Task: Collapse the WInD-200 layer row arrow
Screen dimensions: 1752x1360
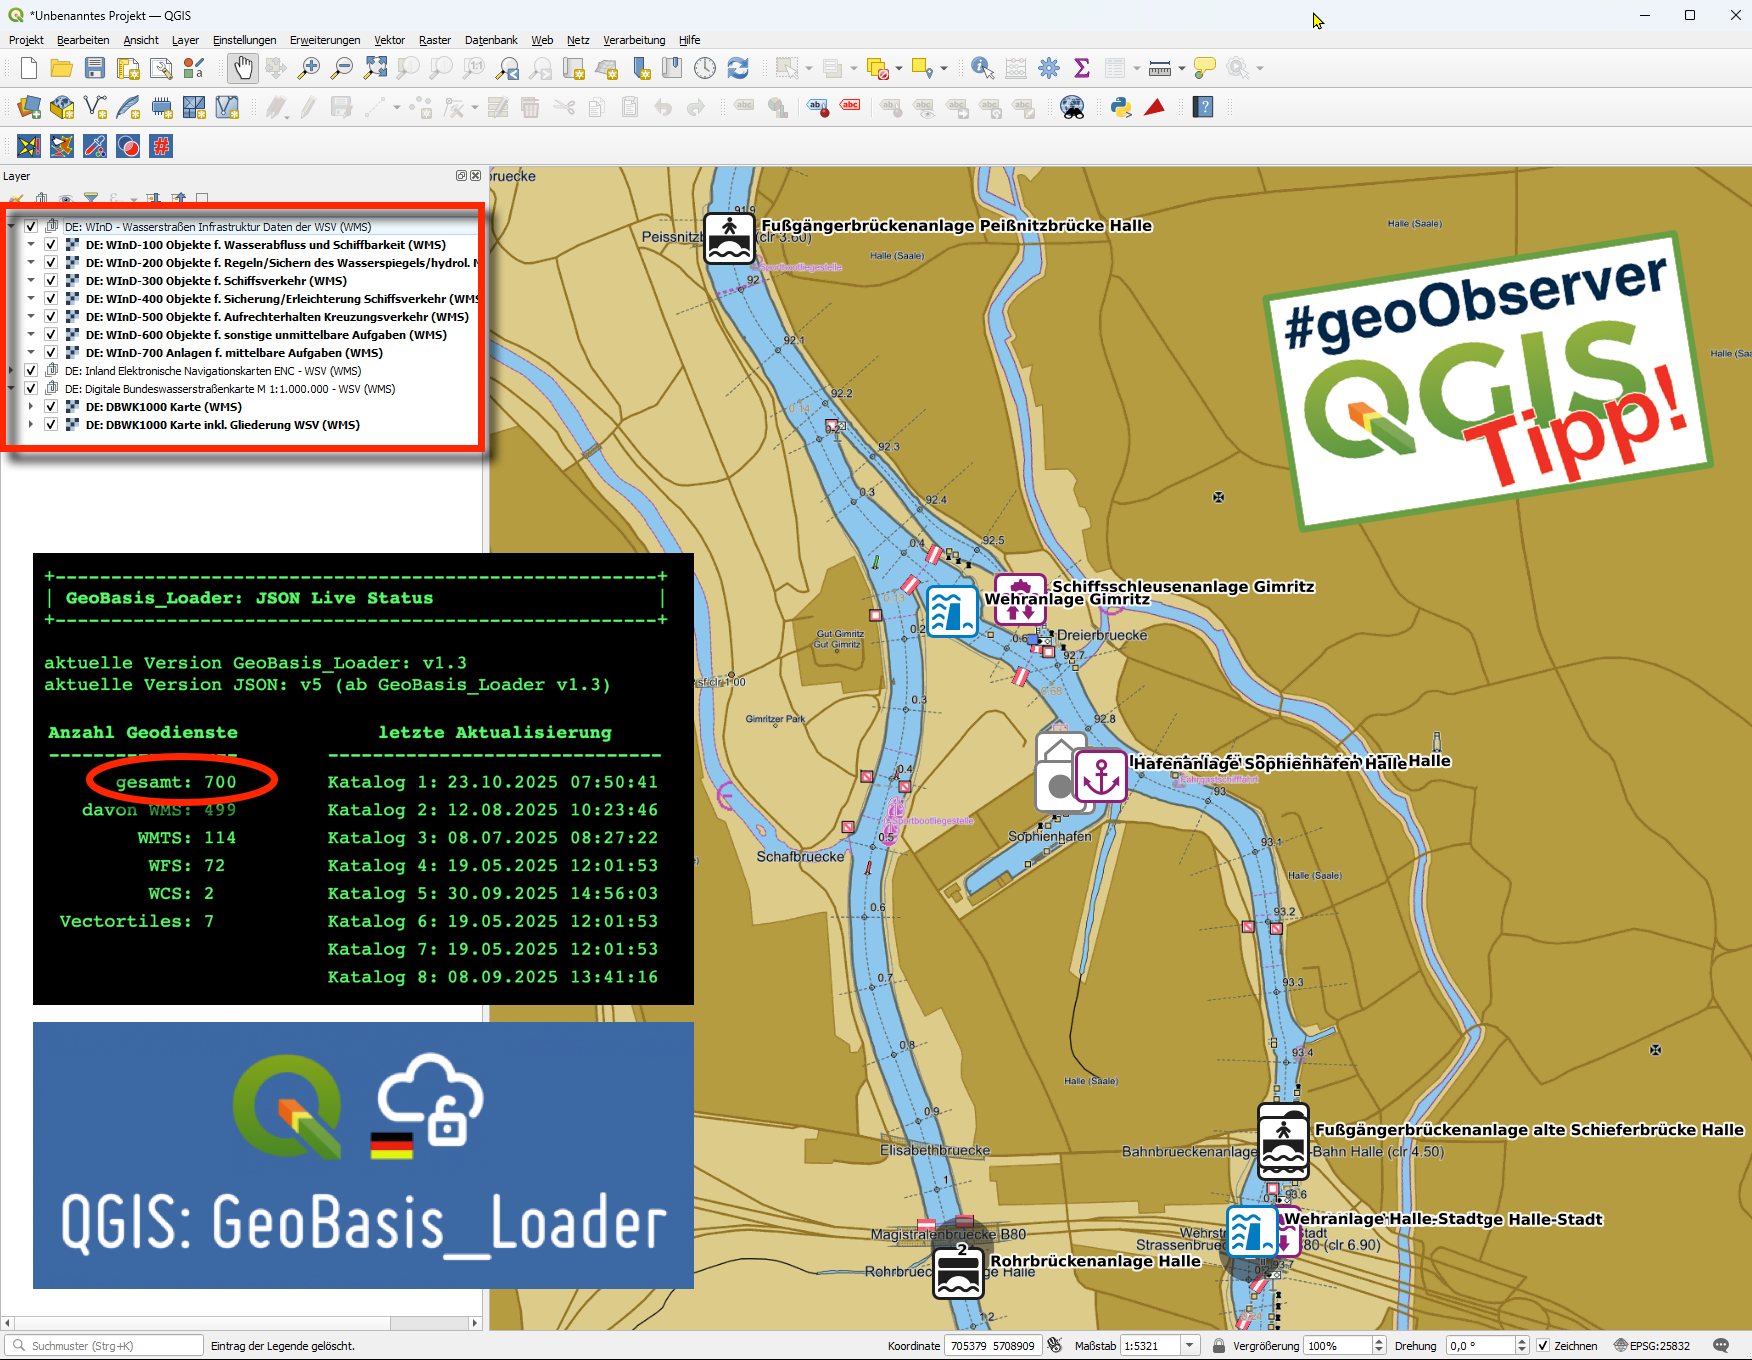Action: [x=31, y=263]
